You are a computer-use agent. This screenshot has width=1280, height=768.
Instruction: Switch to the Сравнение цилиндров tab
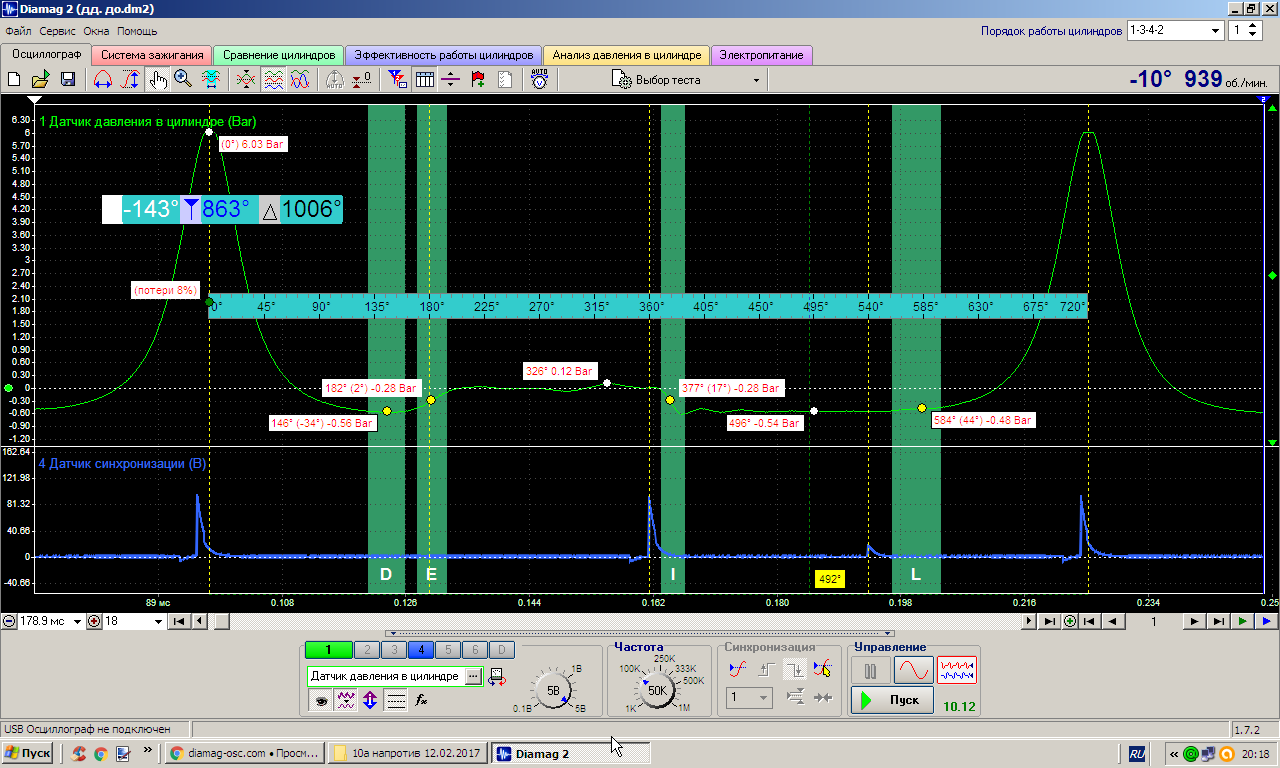click(x=279, y=55)
